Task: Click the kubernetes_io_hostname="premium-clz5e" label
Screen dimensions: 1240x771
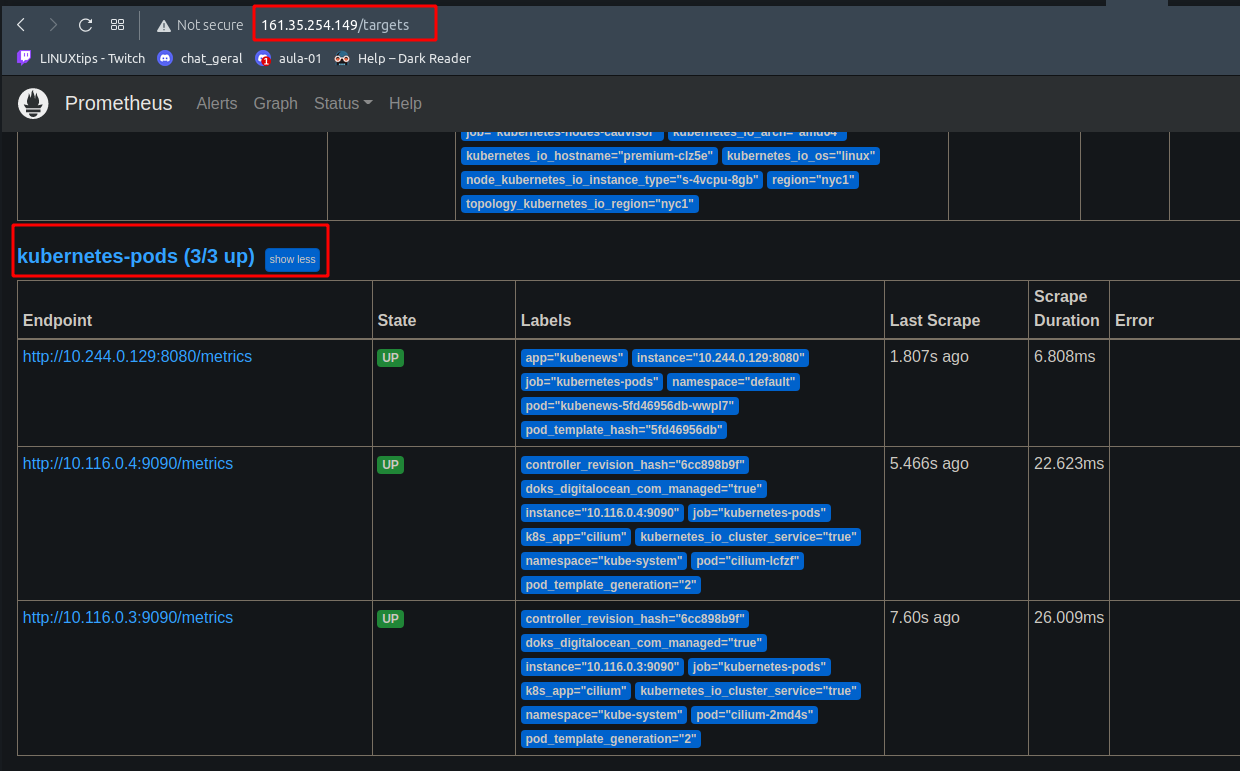Action: pos(589,156)
